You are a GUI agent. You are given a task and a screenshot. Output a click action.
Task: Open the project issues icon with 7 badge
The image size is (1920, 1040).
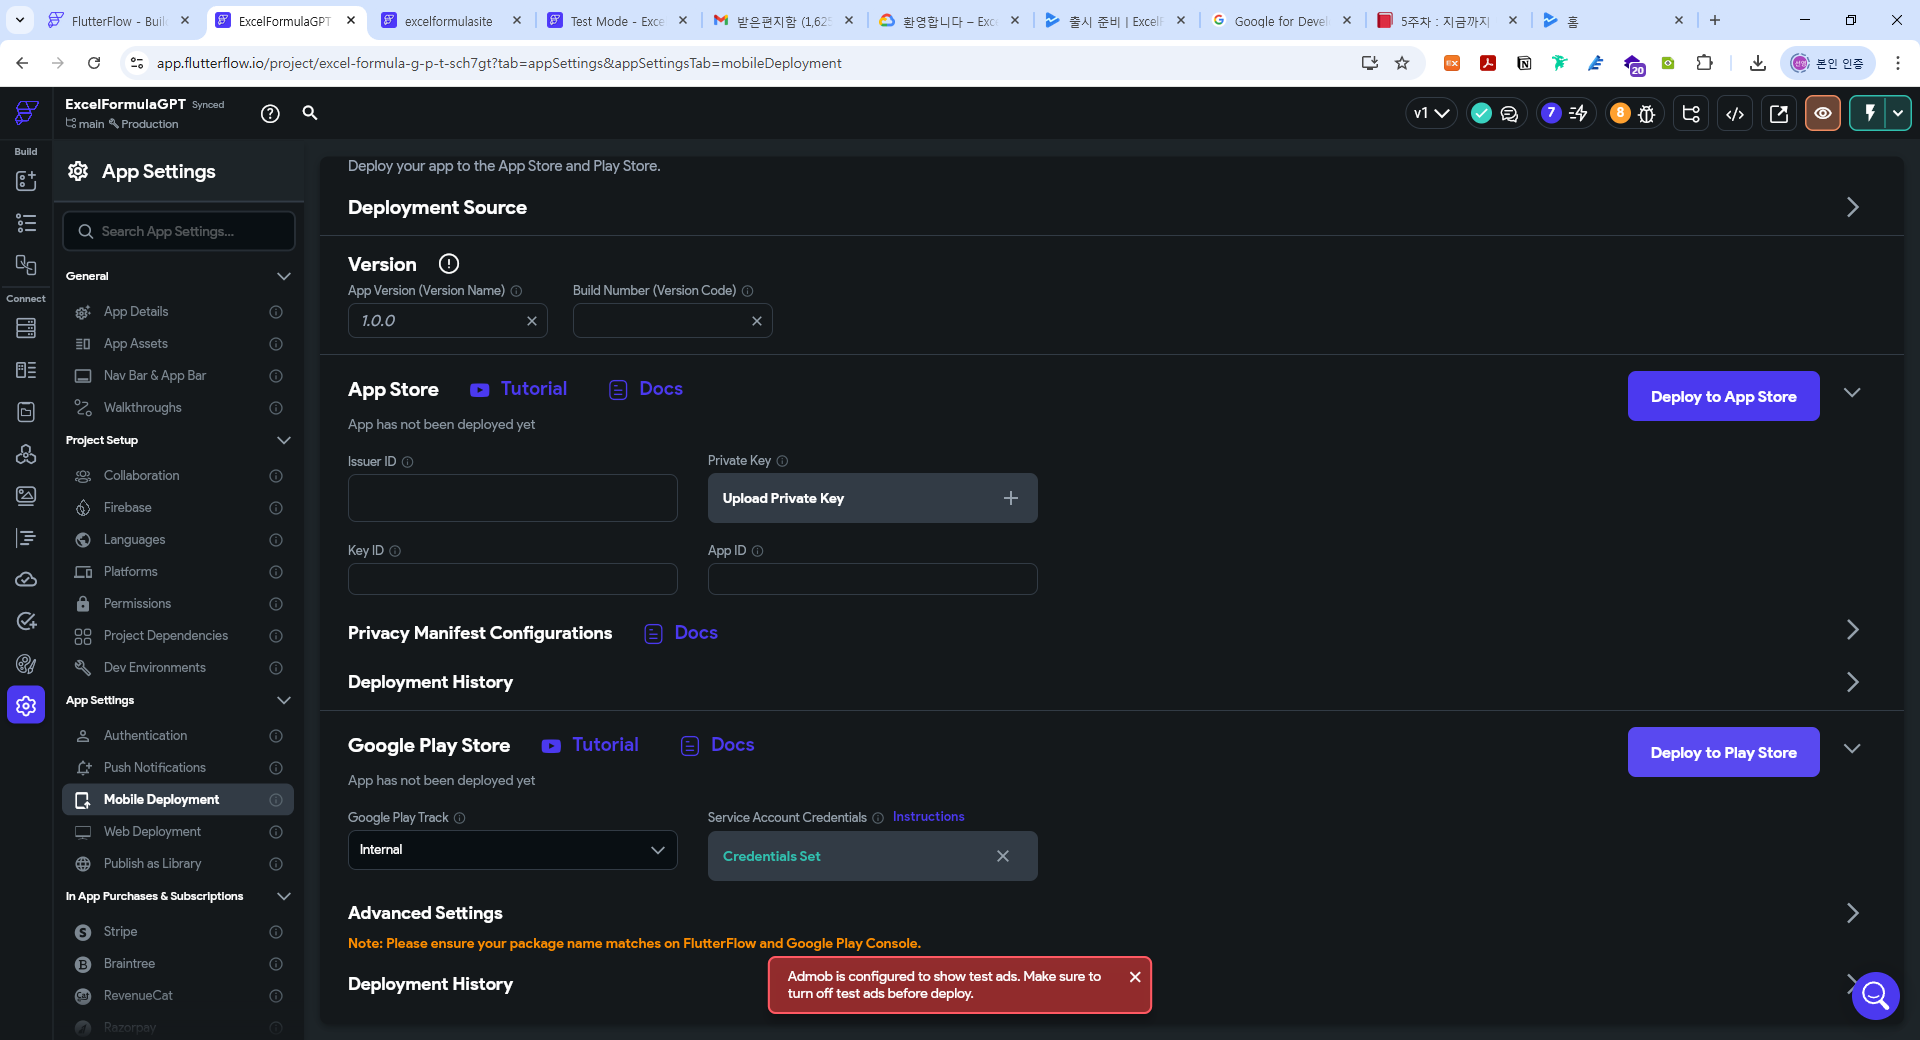point(1565,114)
